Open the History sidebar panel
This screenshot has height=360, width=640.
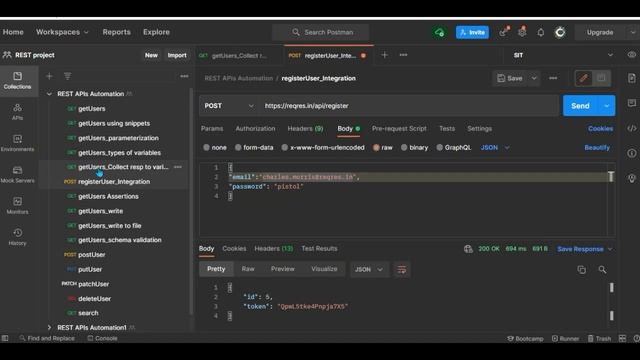coord(17,237)
